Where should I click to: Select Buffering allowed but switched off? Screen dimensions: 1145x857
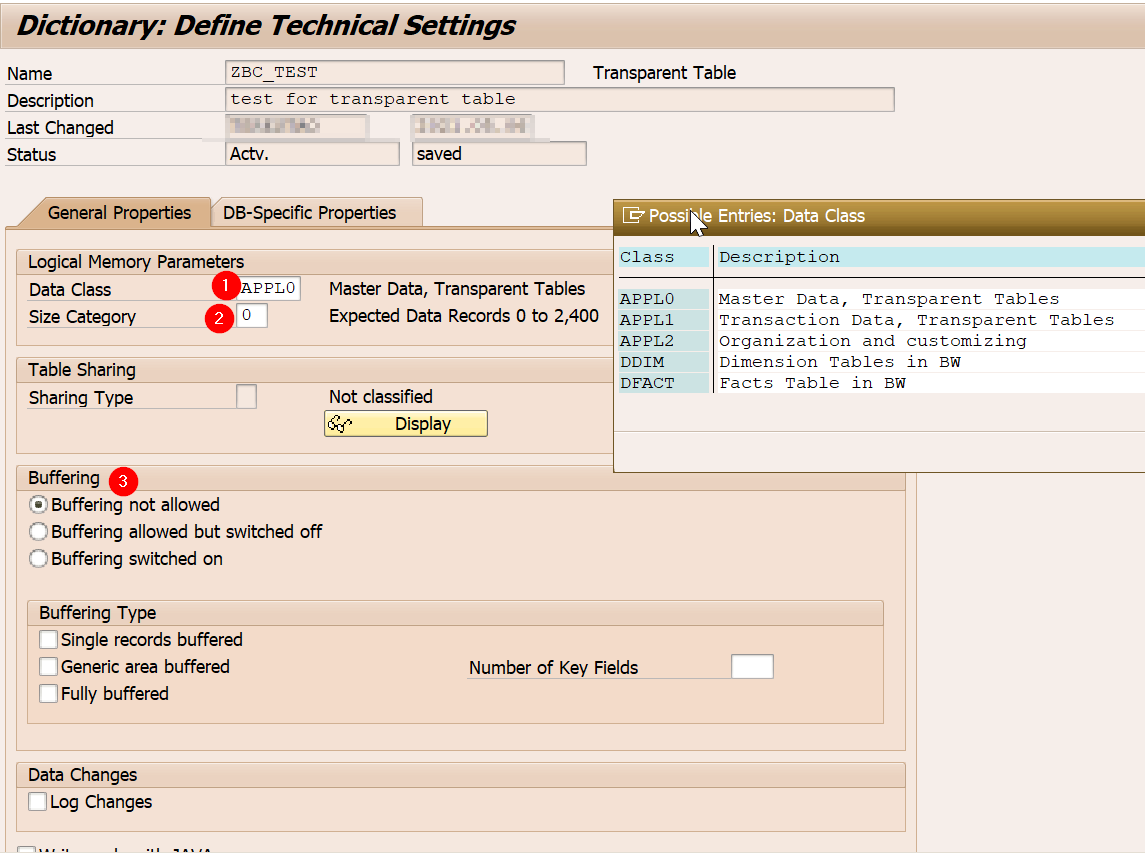(x=38, y=531)
